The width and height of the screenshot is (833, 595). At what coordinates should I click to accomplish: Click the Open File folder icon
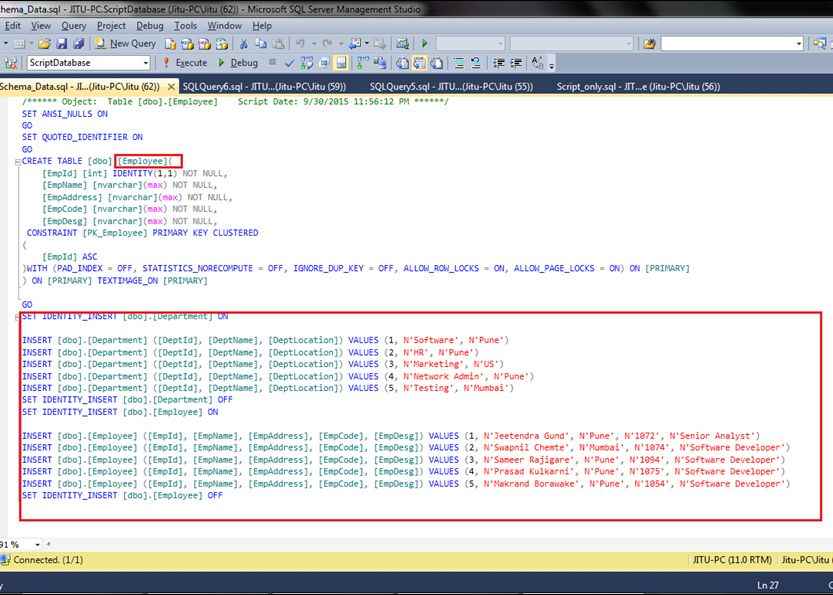coord(46,44)
